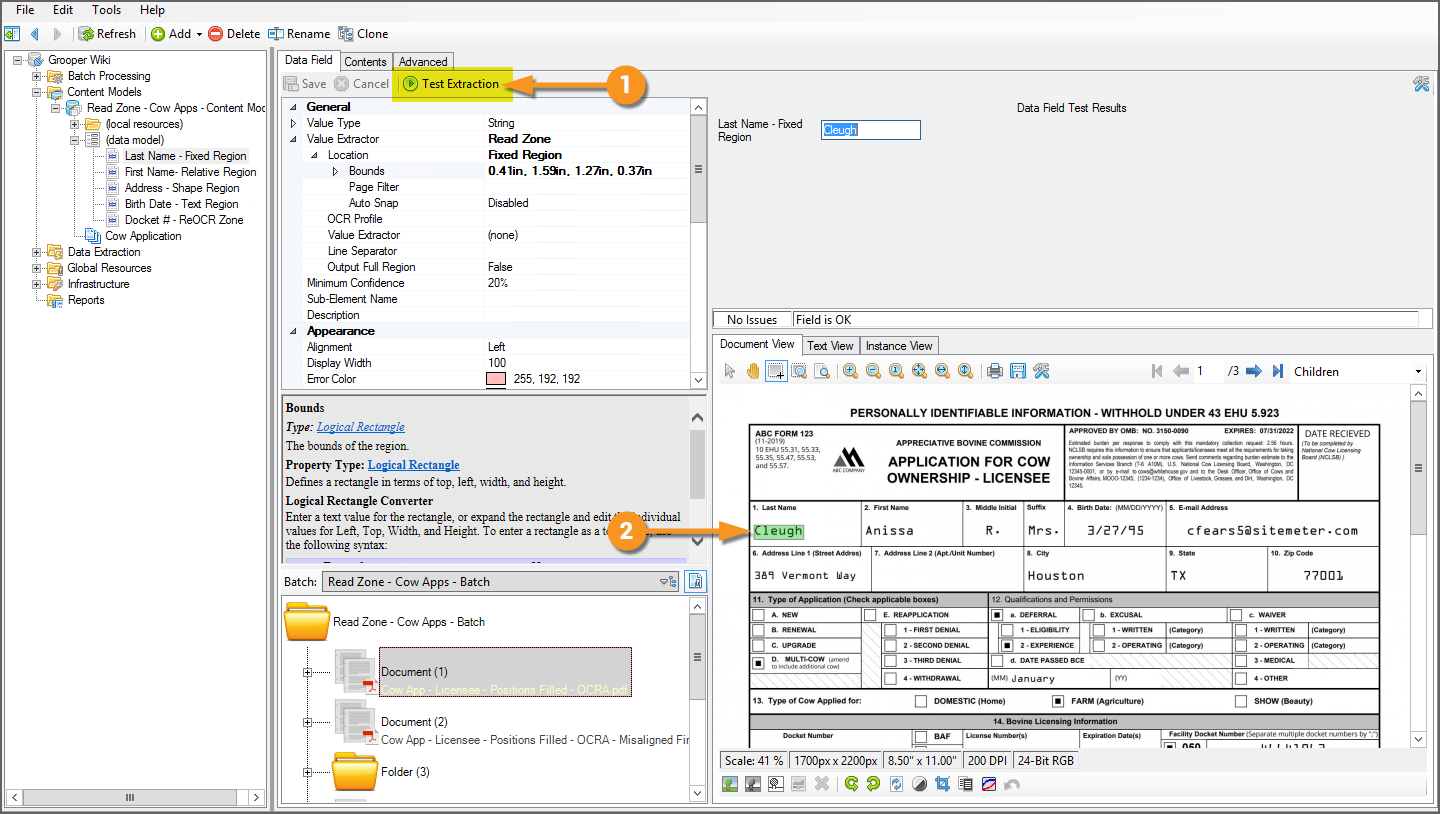Expand the Batch Processing tree node

click(37, 76)
